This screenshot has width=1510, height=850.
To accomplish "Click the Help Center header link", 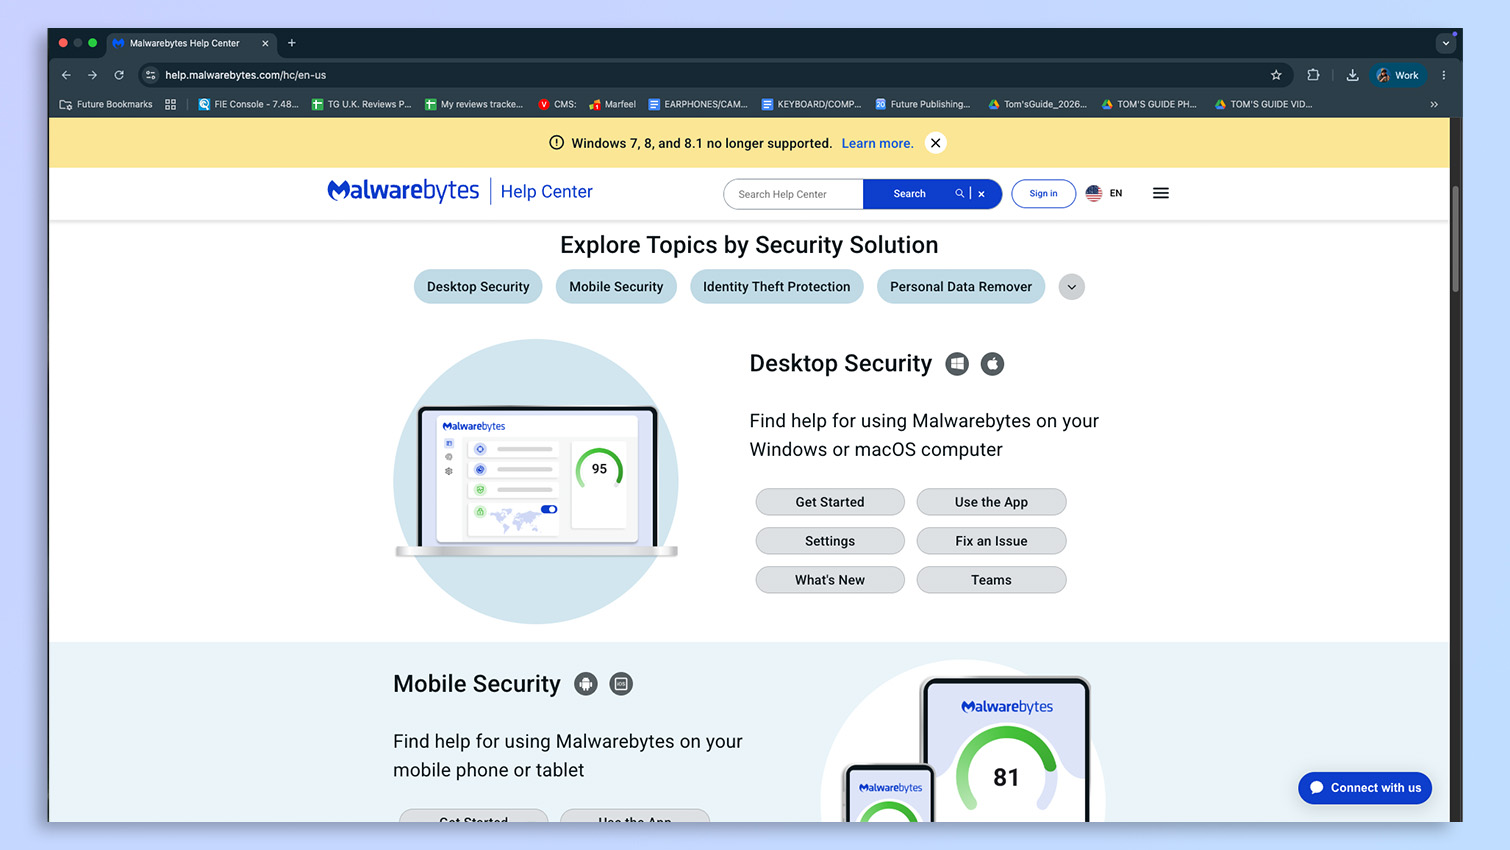I will 546,191.
